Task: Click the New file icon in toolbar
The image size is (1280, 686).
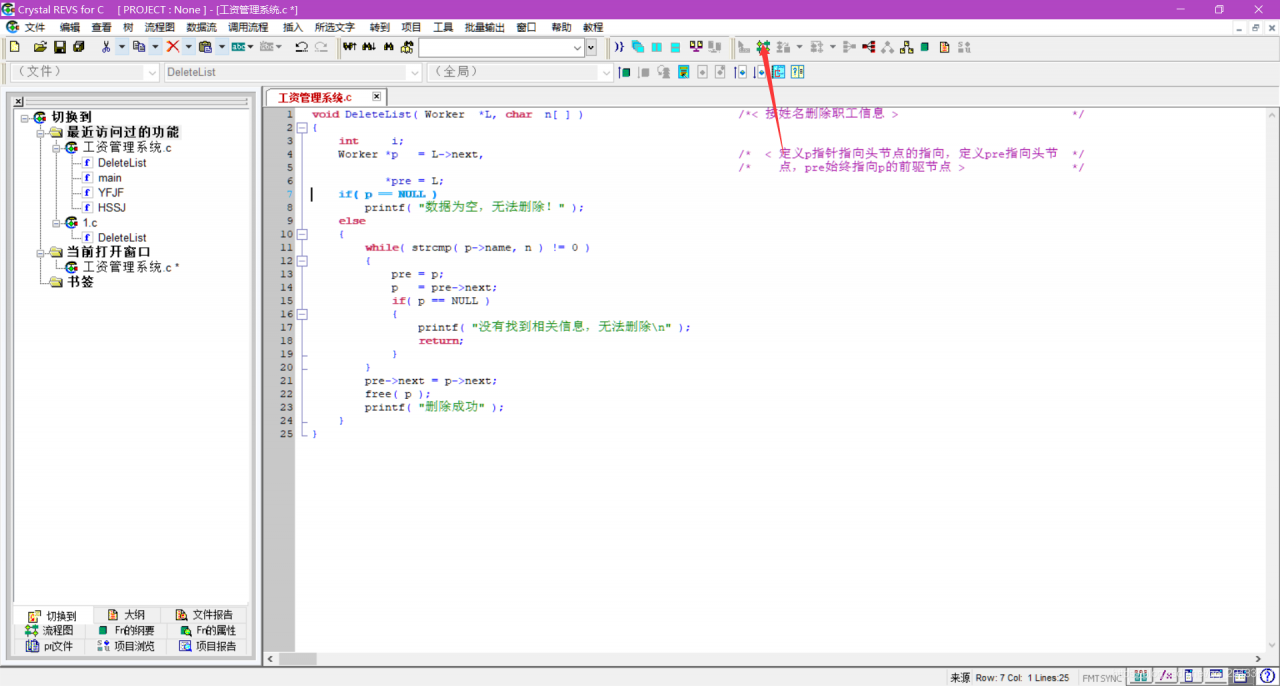Action: click(14, 47)
